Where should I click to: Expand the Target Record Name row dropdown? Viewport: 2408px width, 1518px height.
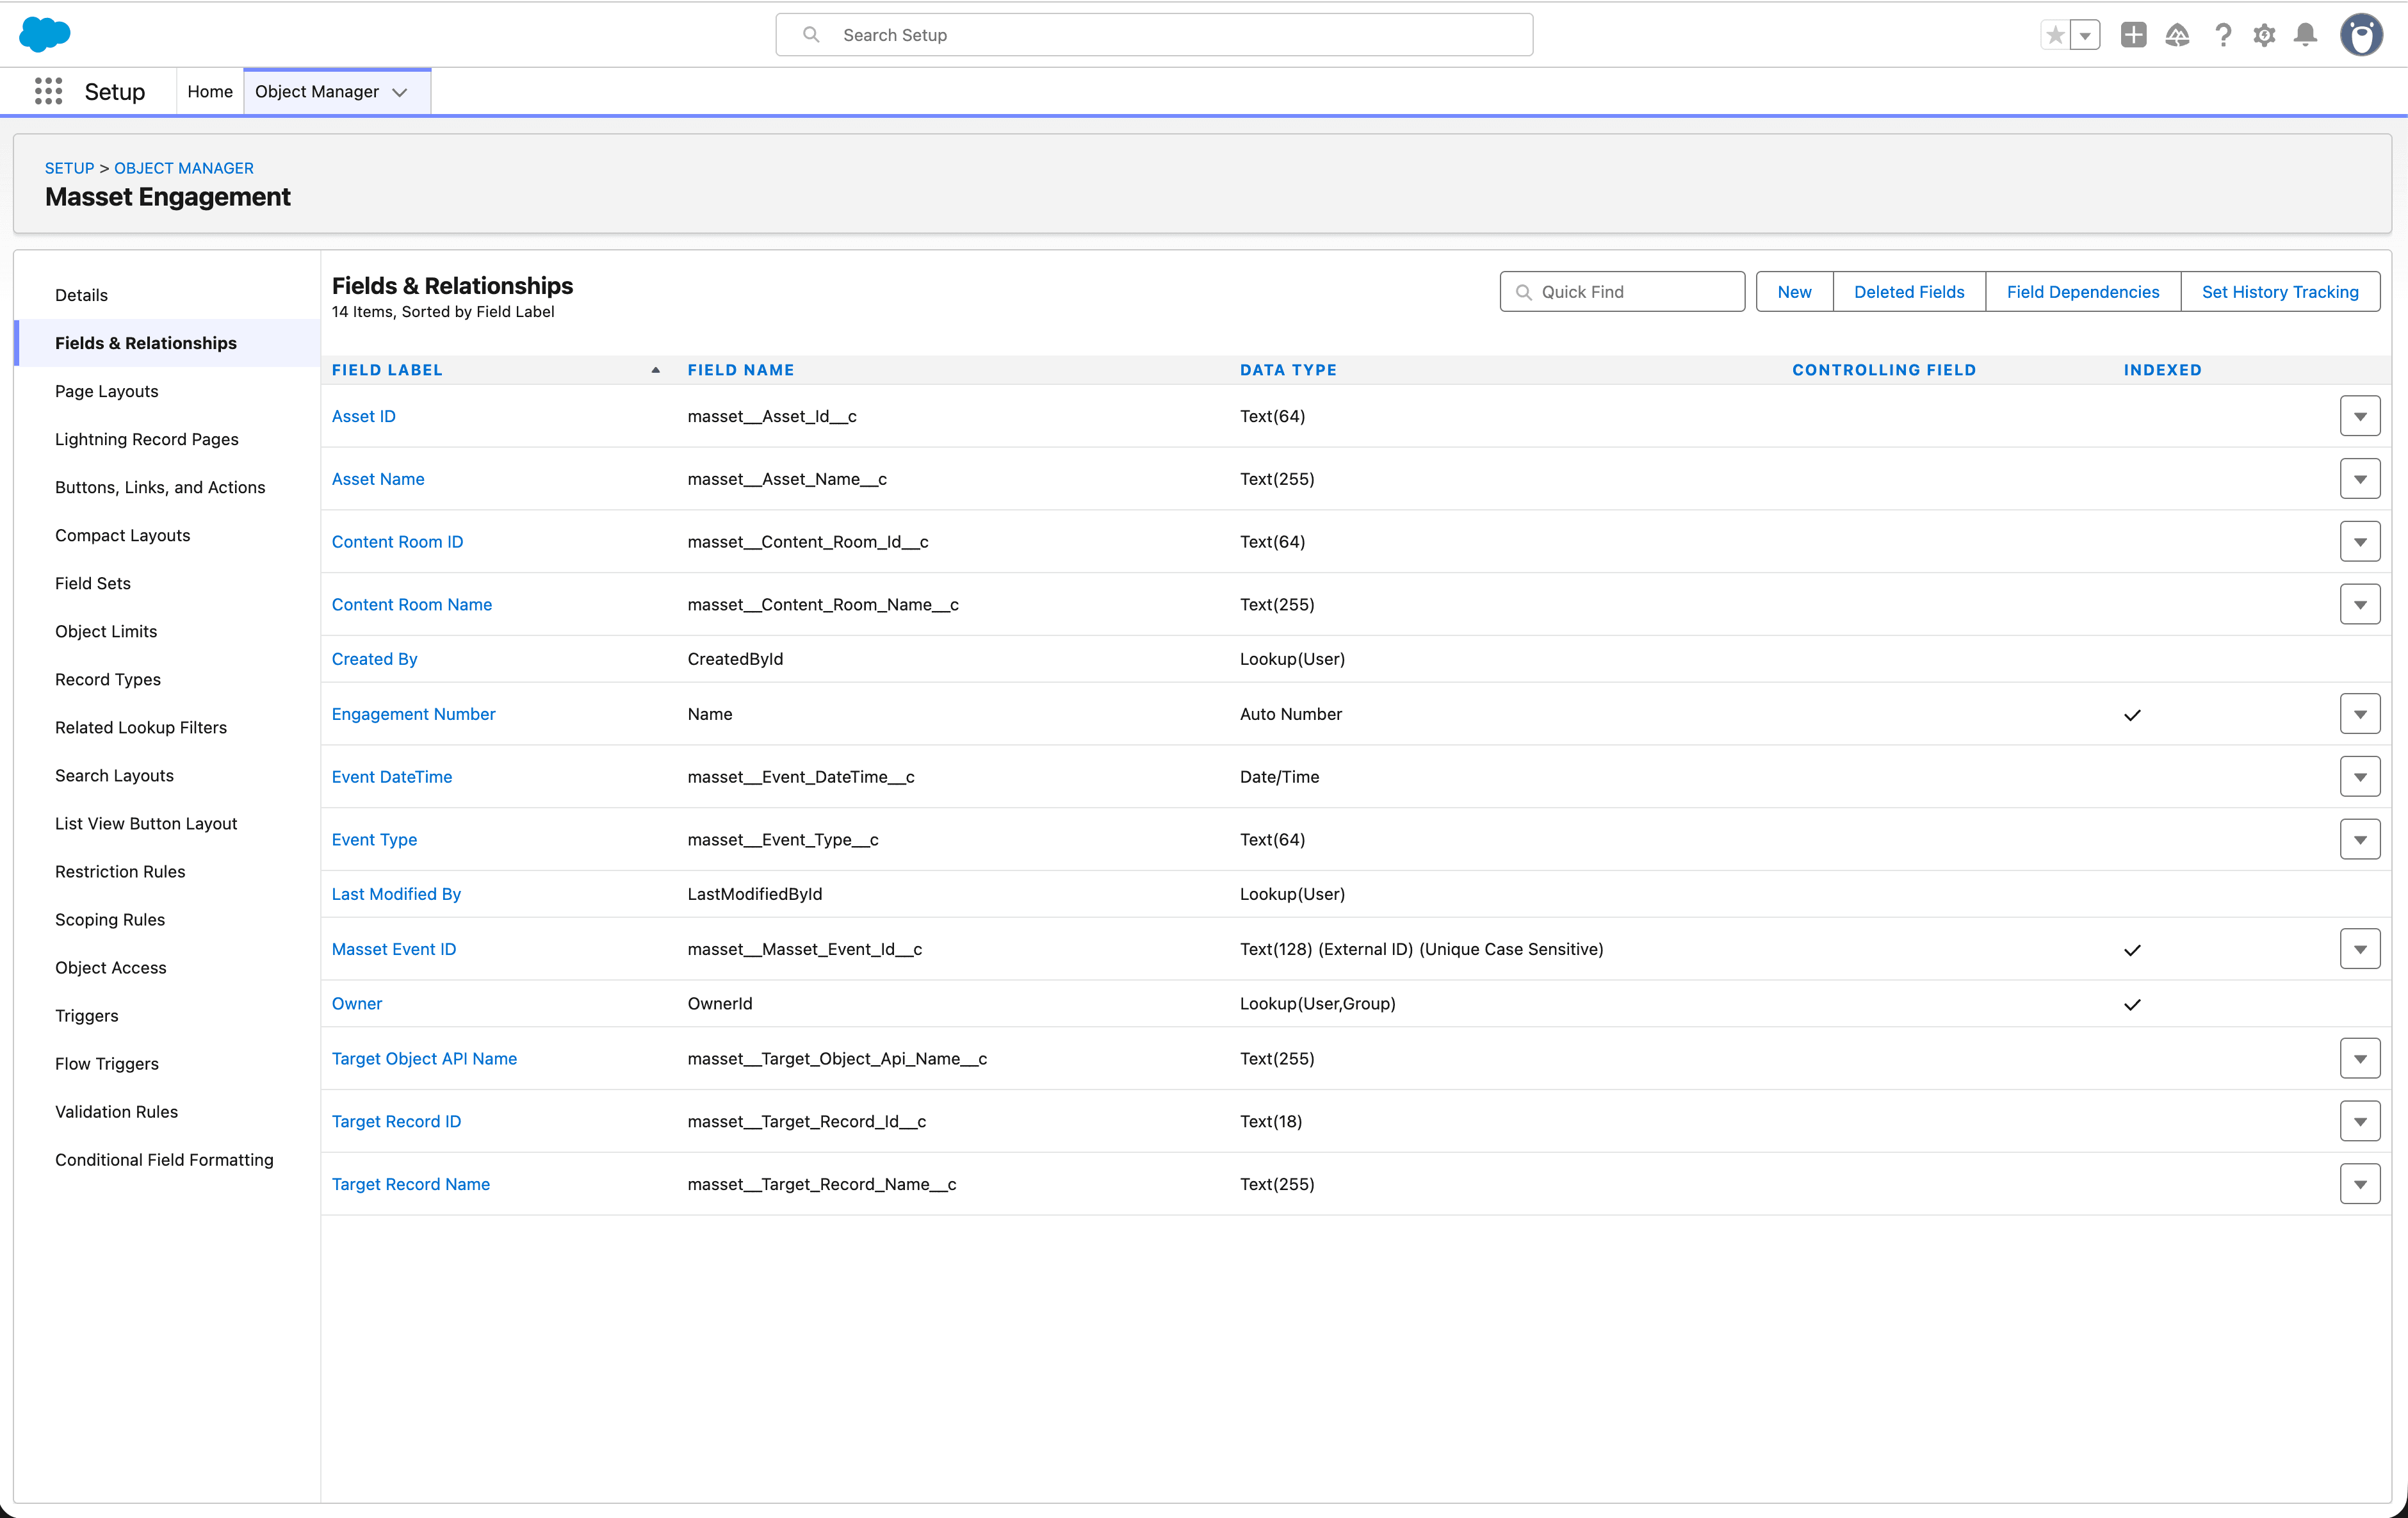[2360, 1184]
